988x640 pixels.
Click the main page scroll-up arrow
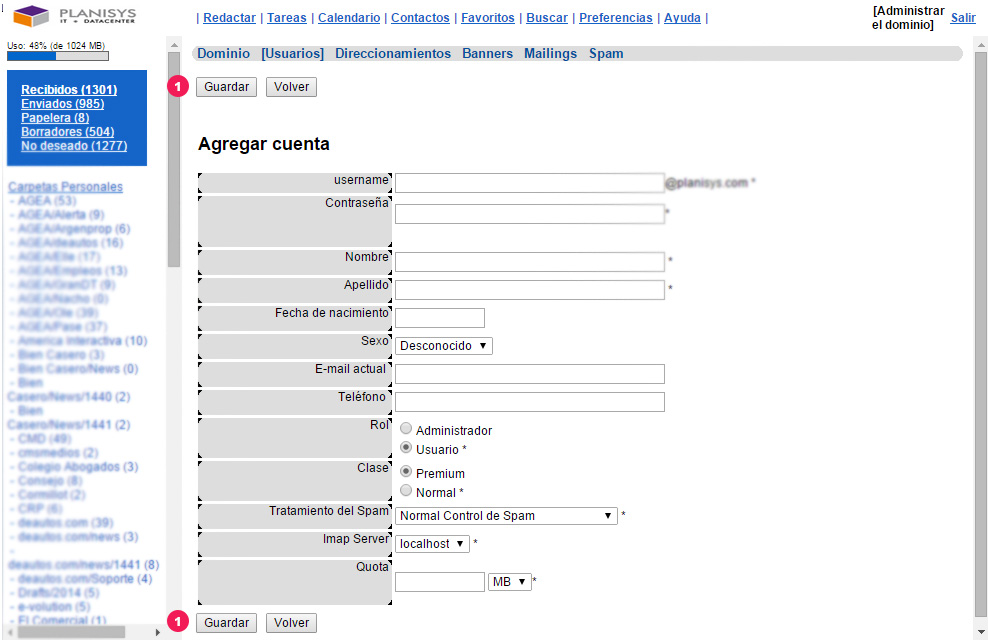(980, 45)
